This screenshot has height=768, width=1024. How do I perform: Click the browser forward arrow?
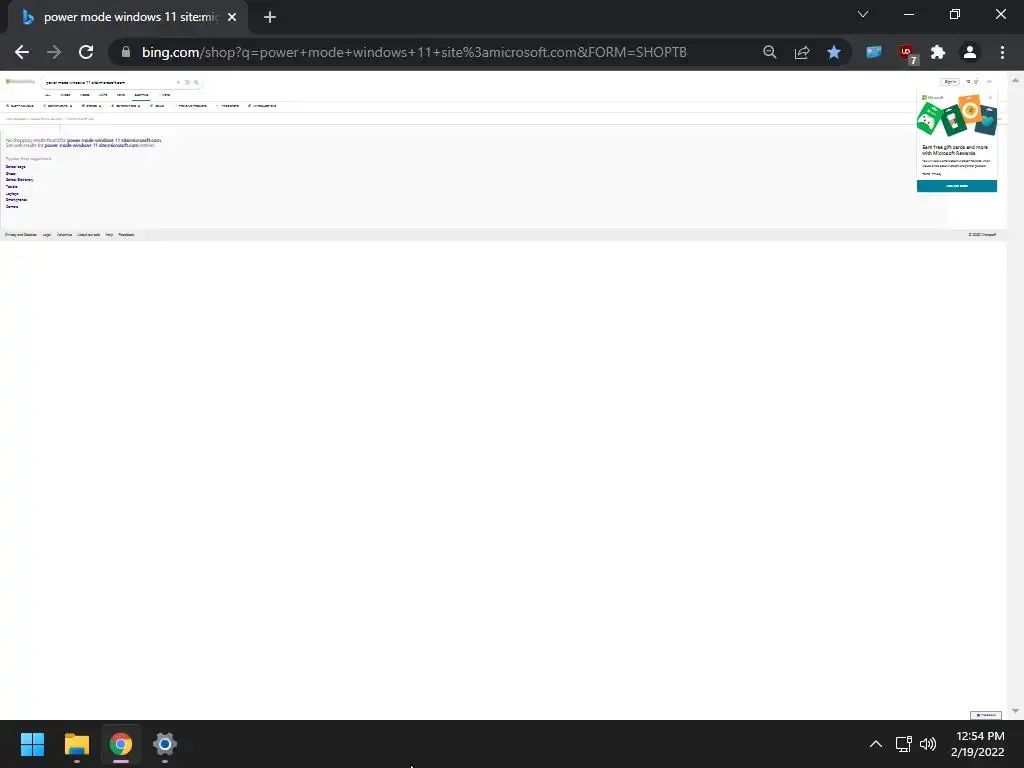pos(54,52)
